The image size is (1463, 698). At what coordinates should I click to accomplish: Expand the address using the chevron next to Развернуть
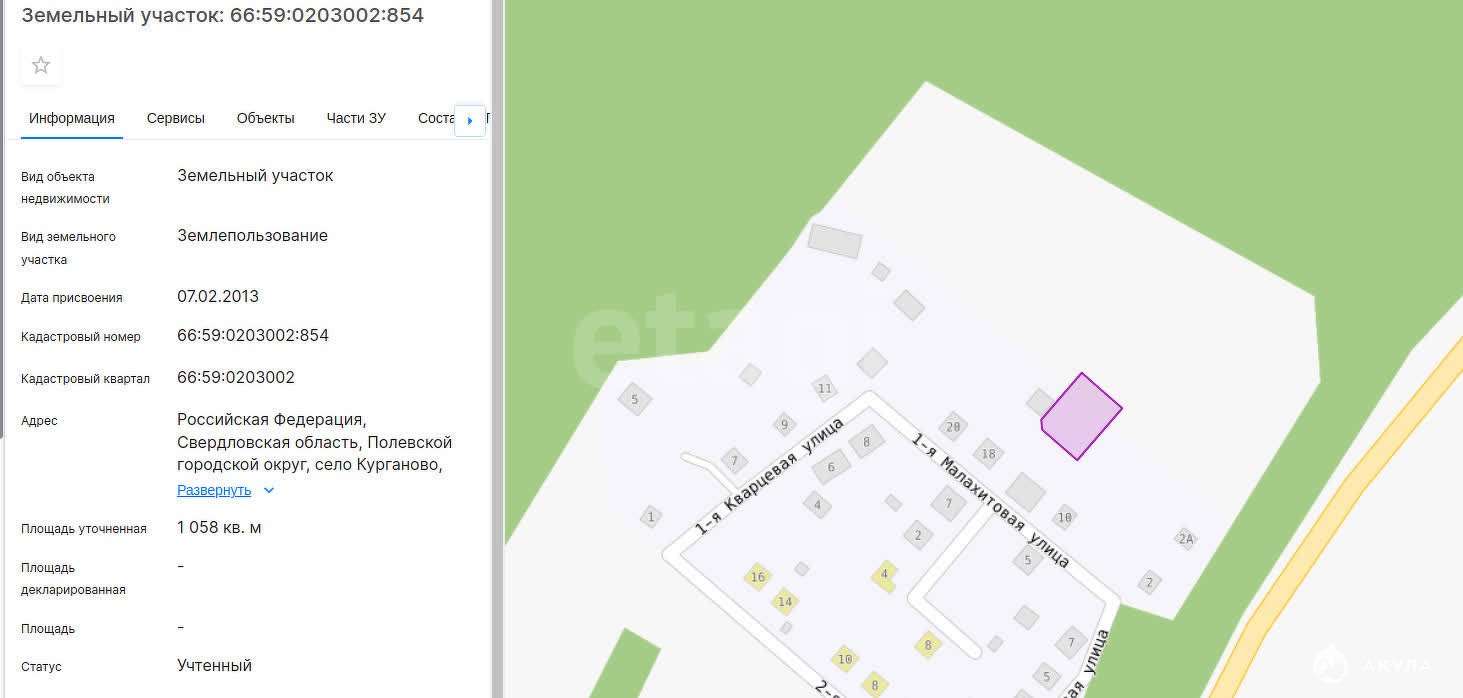pyautogui.click(x=268, y=491)
